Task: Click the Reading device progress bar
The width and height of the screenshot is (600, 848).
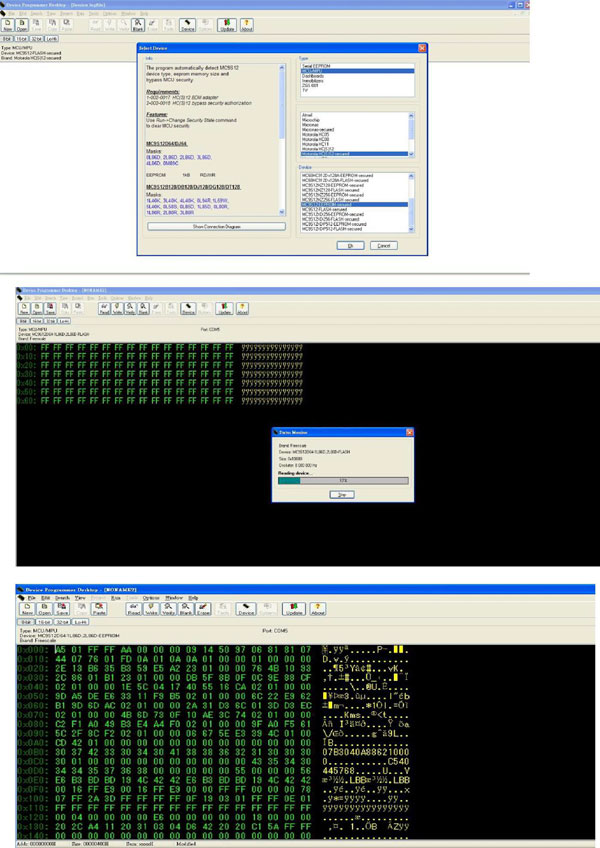Action: coord(343,480)
